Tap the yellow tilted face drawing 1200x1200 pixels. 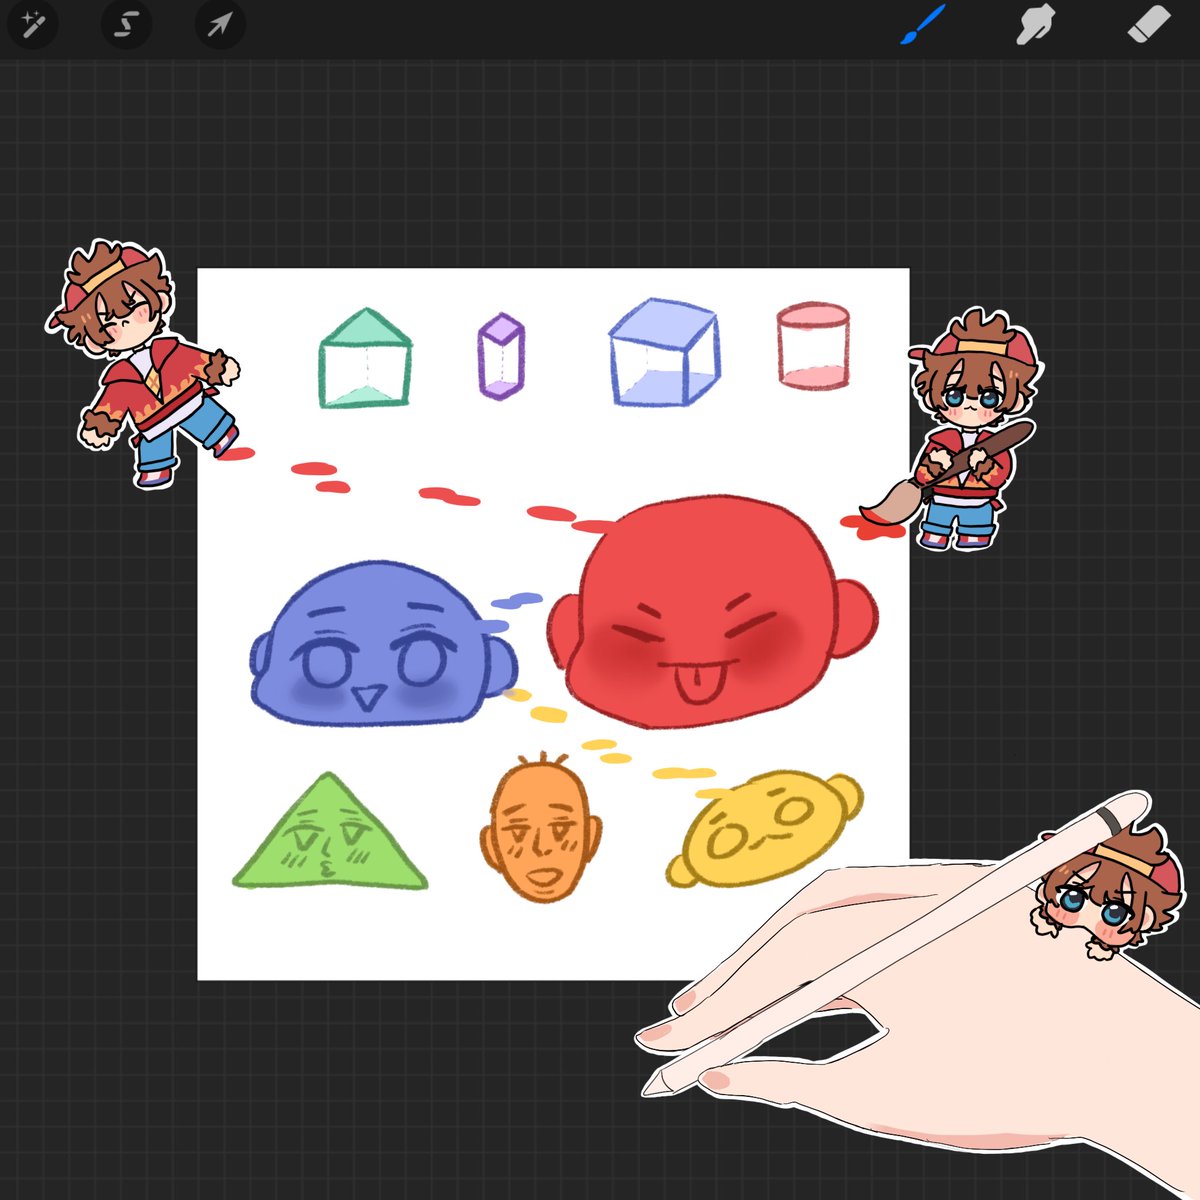pyautogui.click(x=763, y=828)
